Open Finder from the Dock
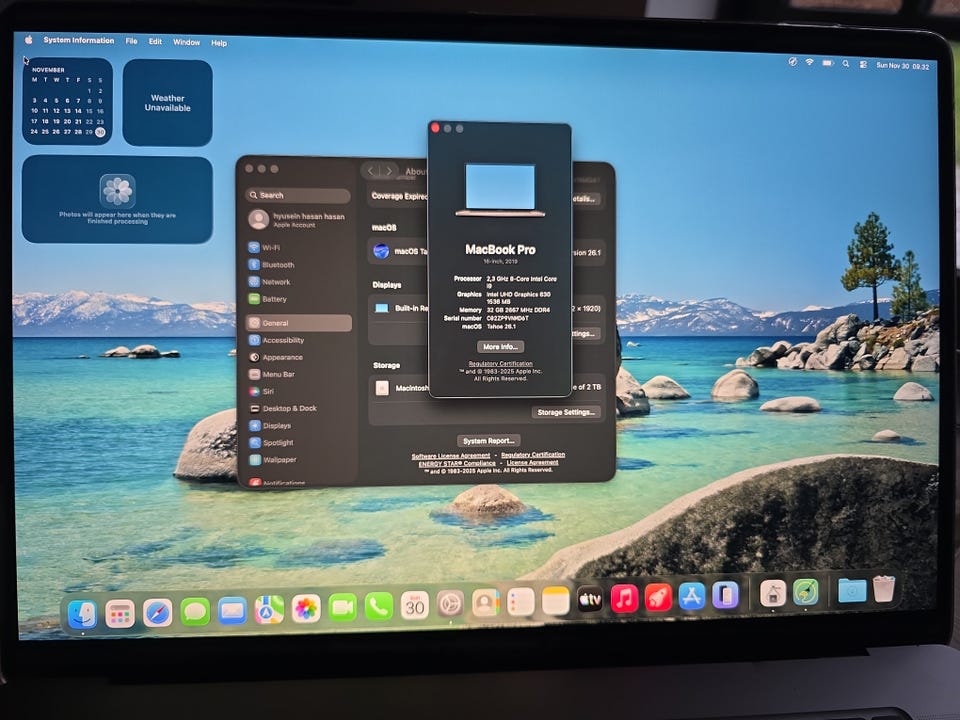960x720 pixels. point(83,614)
